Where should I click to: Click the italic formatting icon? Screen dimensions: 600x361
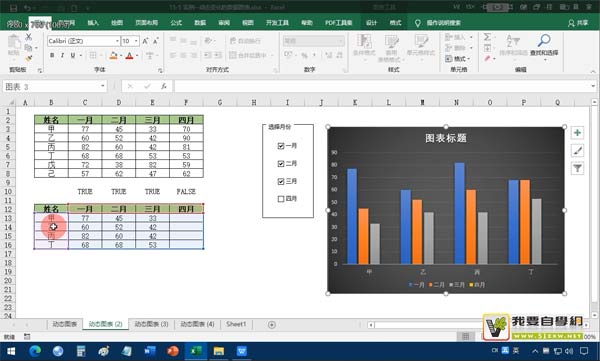coord(62,56)
